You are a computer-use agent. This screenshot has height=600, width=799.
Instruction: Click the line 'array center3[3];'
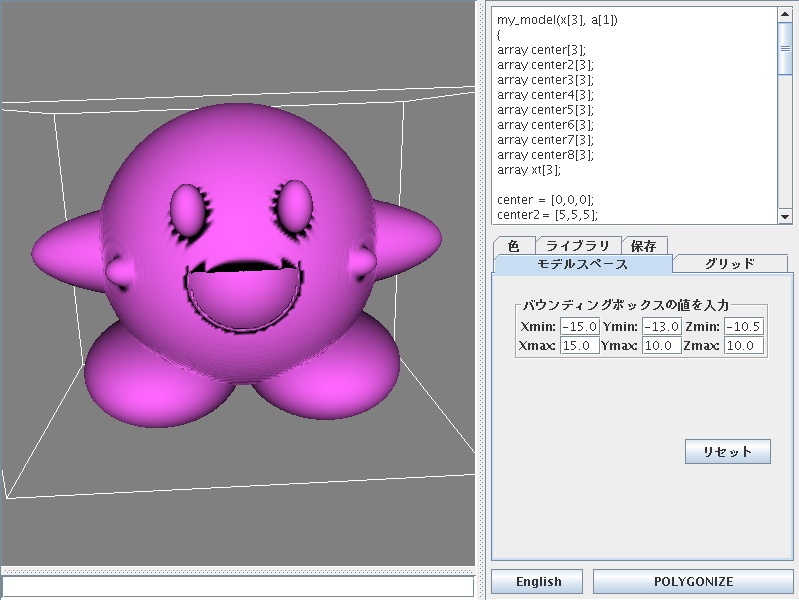point(545,80)
